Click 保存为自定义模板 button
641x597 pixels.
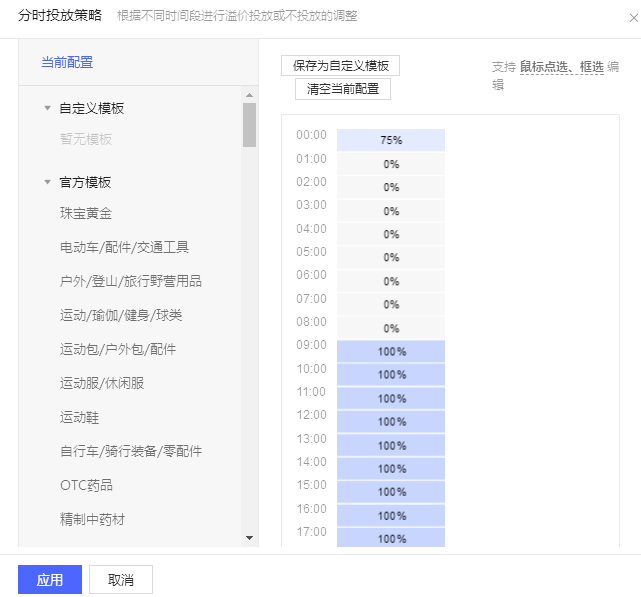[x=341, y=65]
